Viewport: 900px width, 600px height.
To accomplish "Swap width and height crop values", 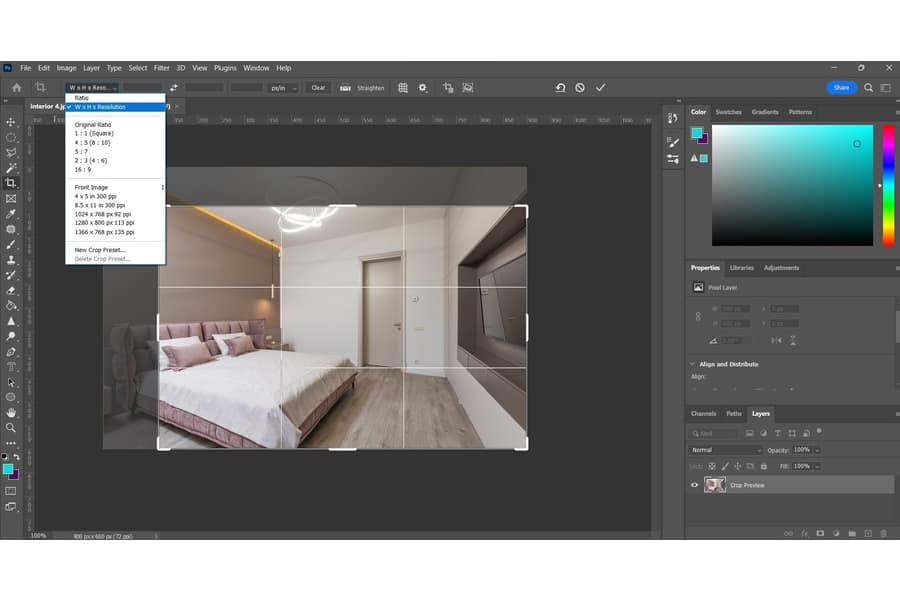I will pyautogui.click(x=173, y=88).
